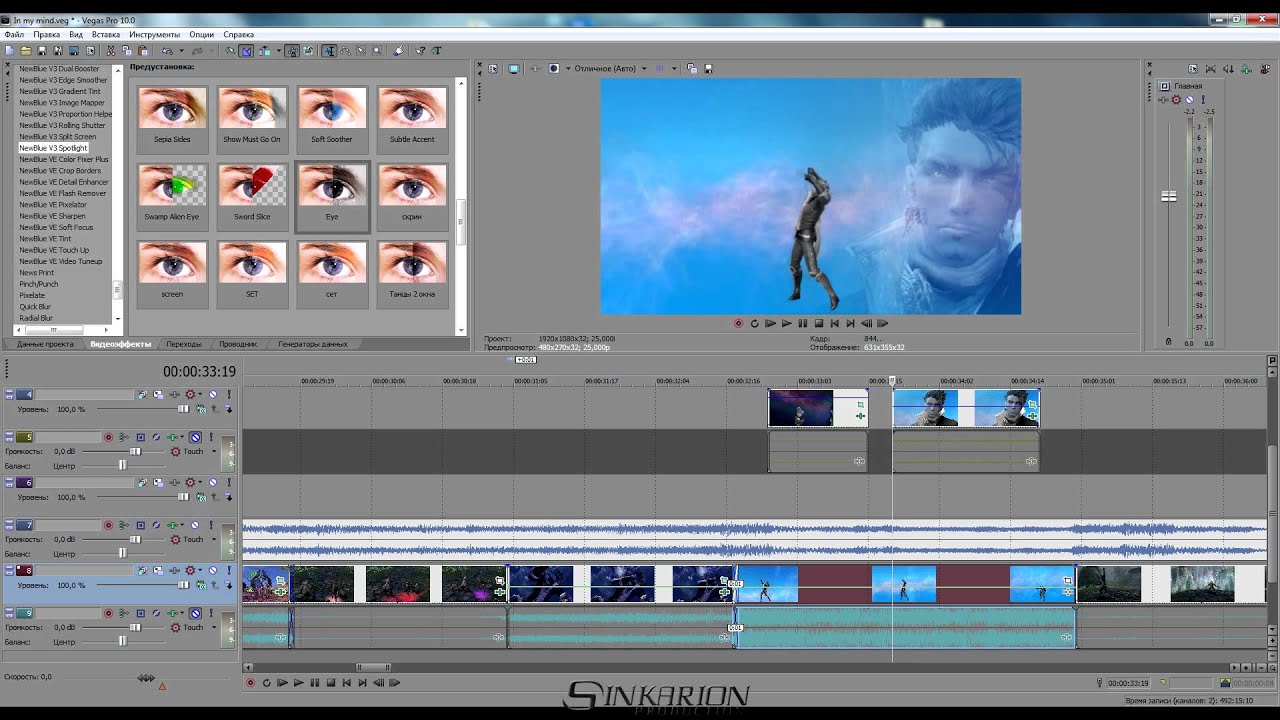
Task: Open the Вставка menu
Action: point(105,34)
